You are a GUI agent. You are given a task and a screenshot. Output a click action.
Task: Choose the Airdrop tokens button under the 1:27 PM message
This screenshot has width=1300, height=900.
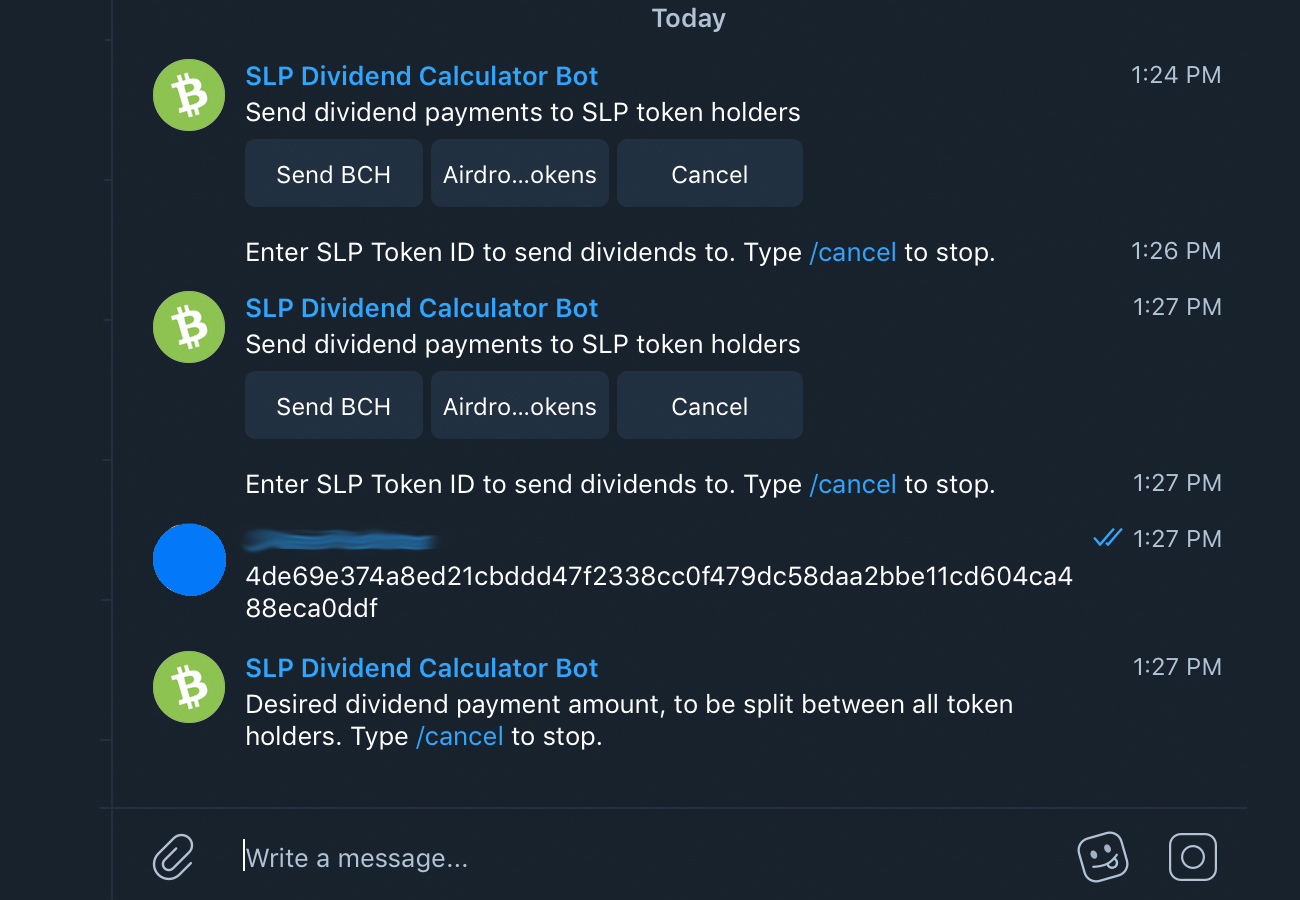point(520,406)
